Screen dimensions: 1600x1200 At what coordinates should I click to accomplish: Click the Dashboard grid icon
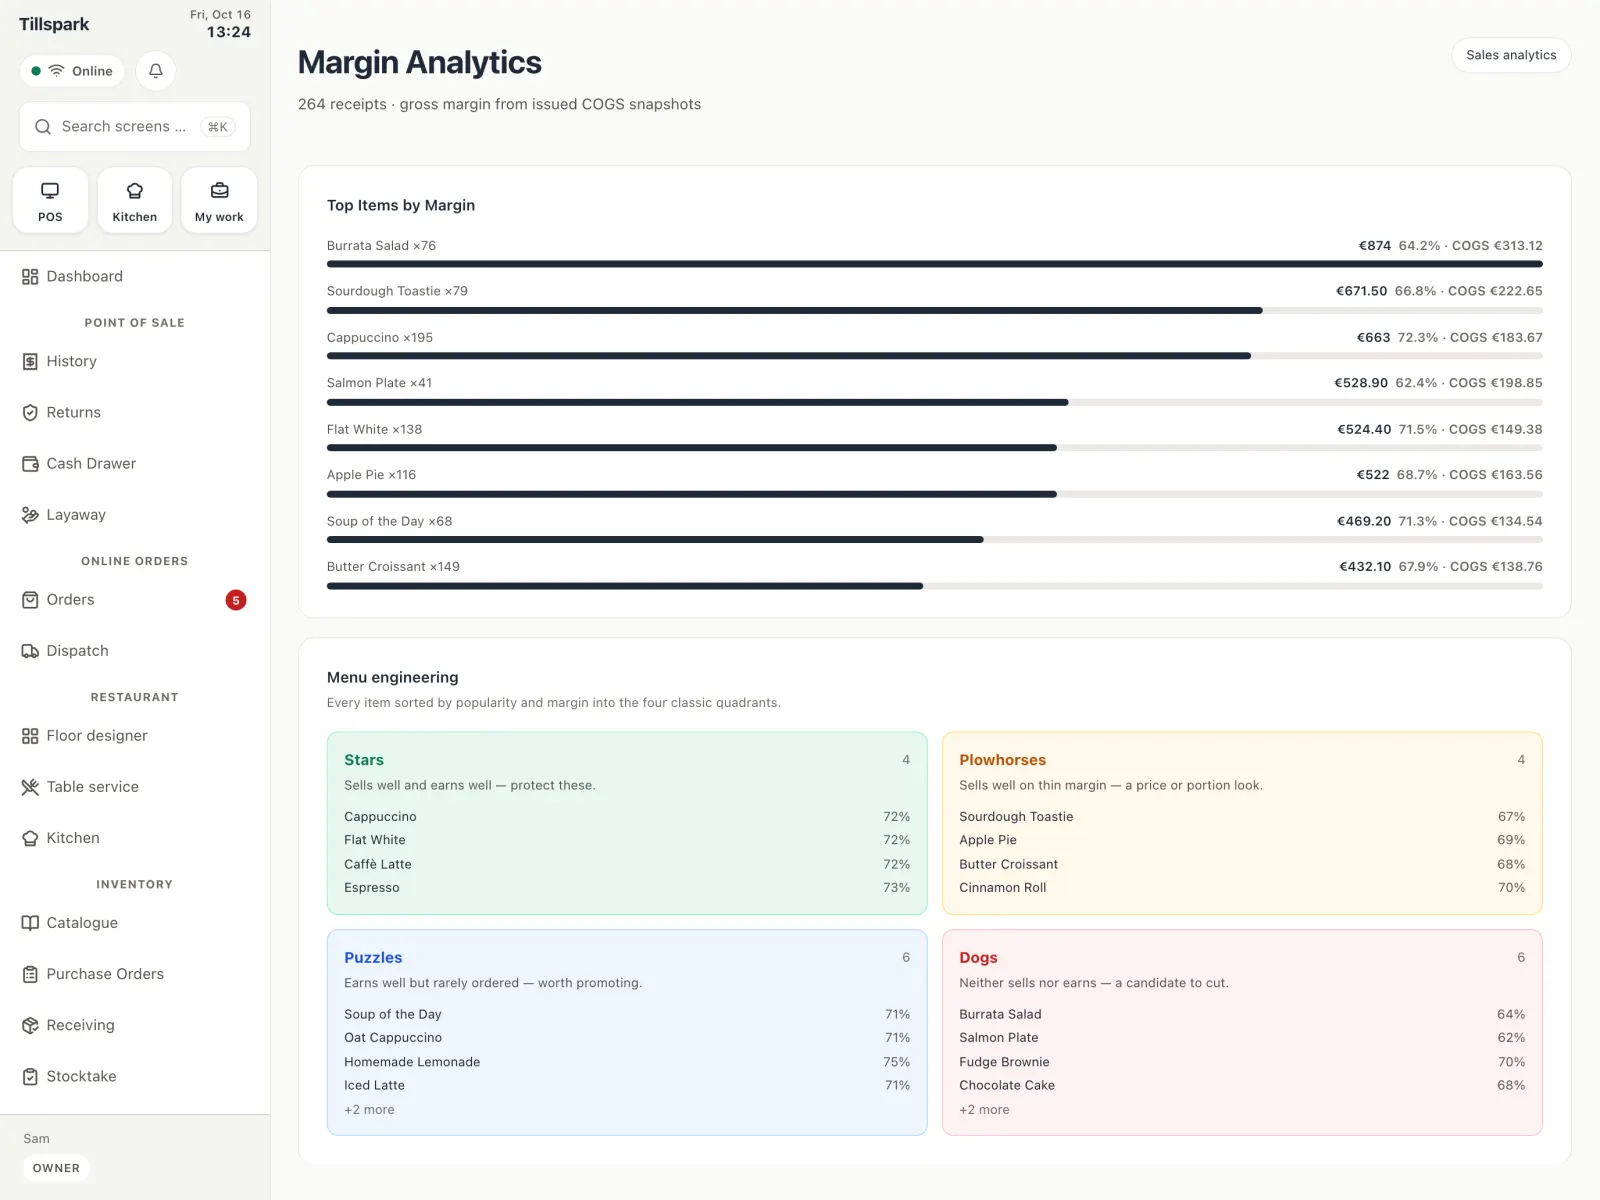[30, 277]
